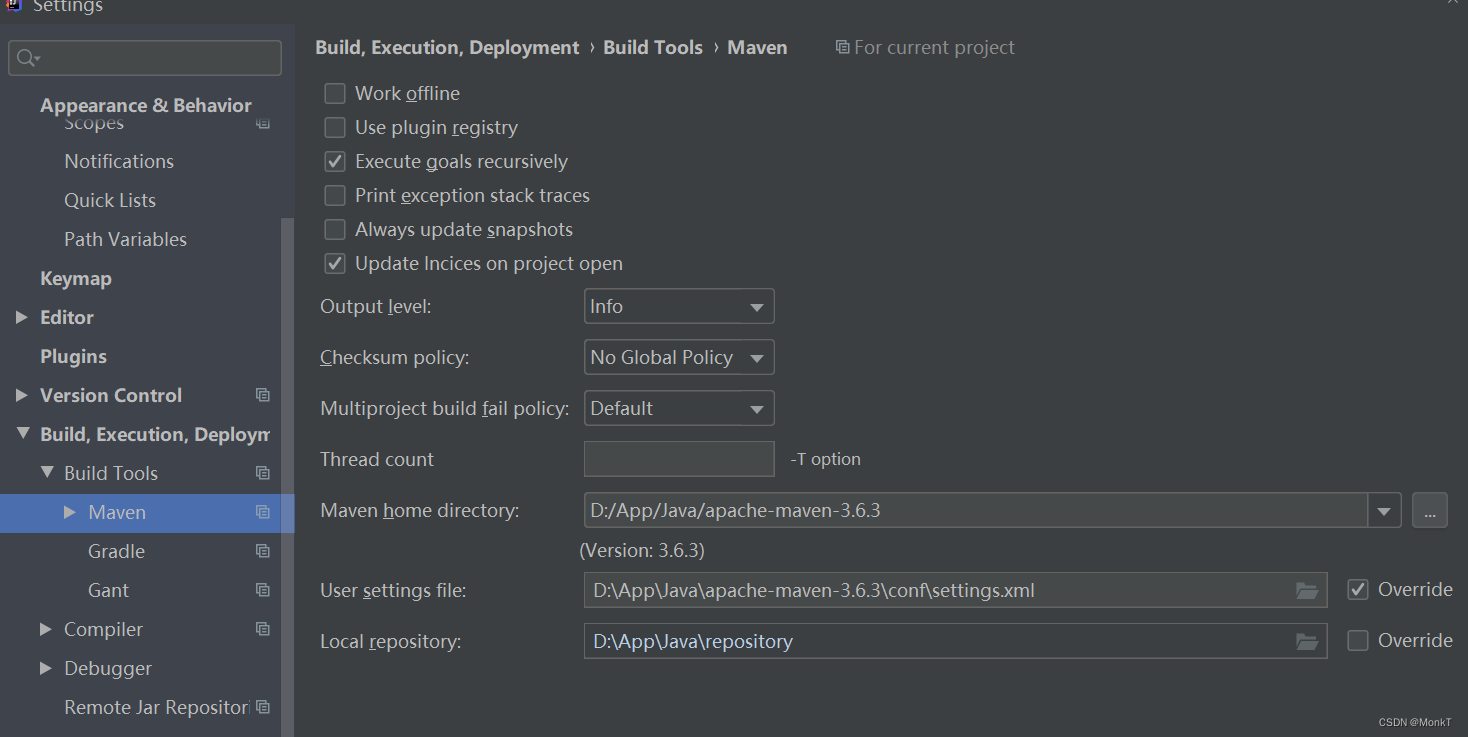The height and width of the screenshot is (737, 1468).
Task: Open the Keymap settings page
Action: tap(76, 278)
